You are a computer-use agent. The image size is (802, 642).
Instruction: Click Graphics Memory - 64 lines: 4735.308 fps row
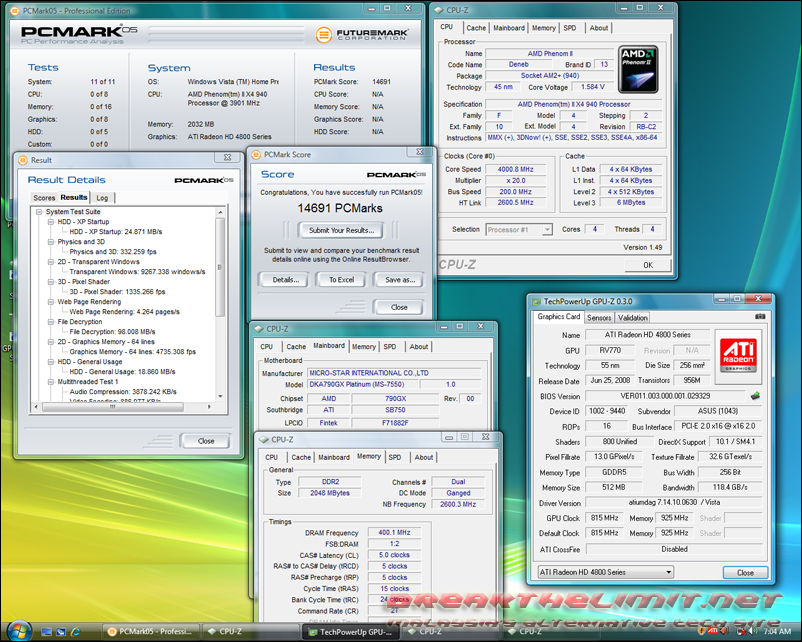[x=132, y=352]
